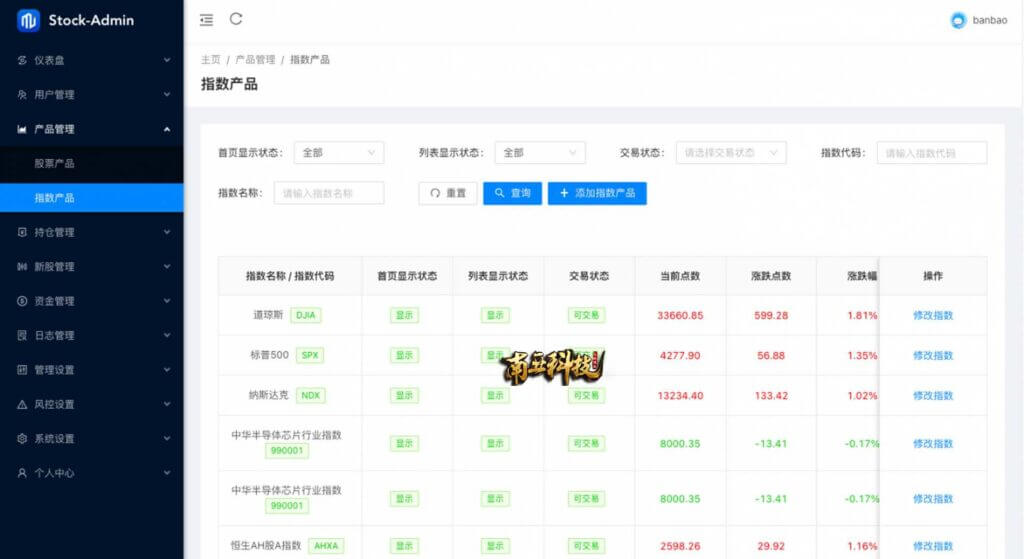Click 修改指数 for 恒生AH股A指数 row
The width and height of the screenshot is (1024, 559).
(933, 546)
